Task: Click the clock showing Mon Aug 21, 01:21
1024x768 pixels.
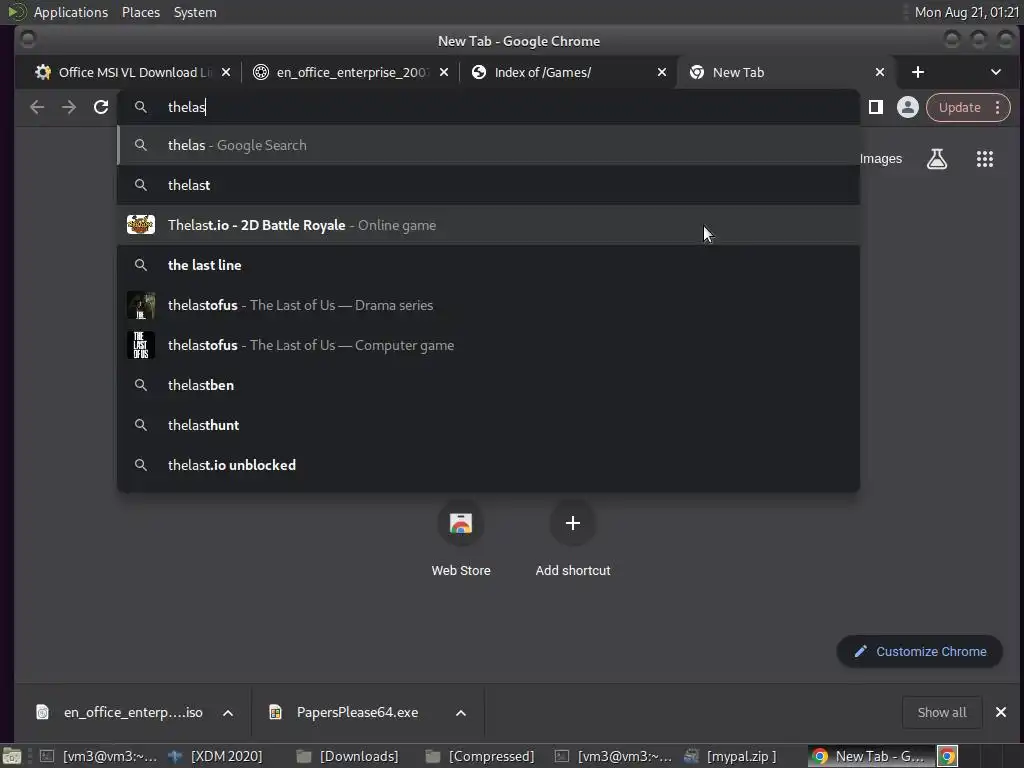Action: point(966,12)
